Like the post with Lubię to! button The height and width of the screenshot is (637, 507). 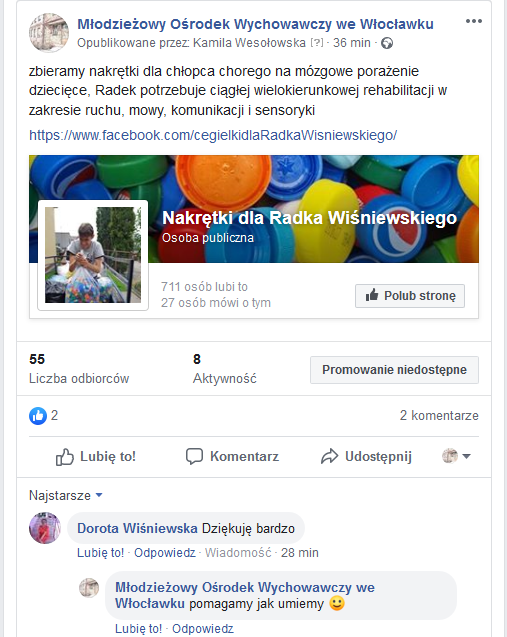[x=96, y=457]
